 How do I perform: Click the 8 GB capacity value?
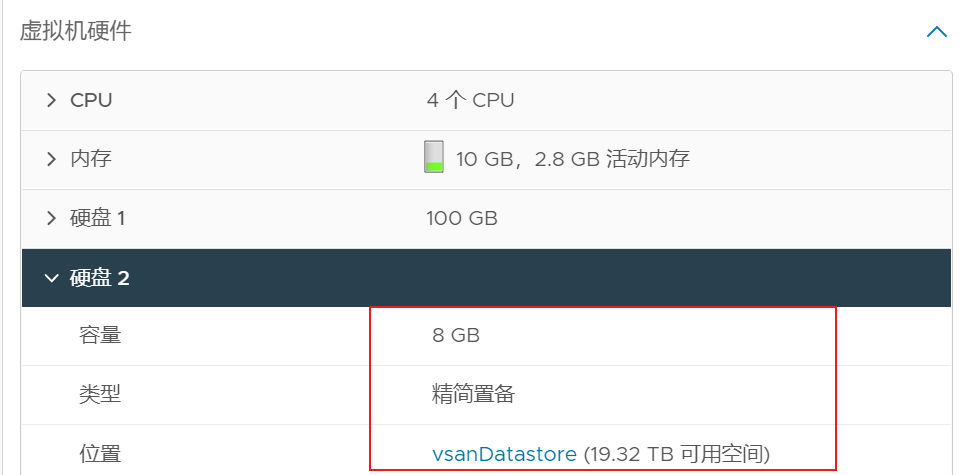(x=456, y=336)
